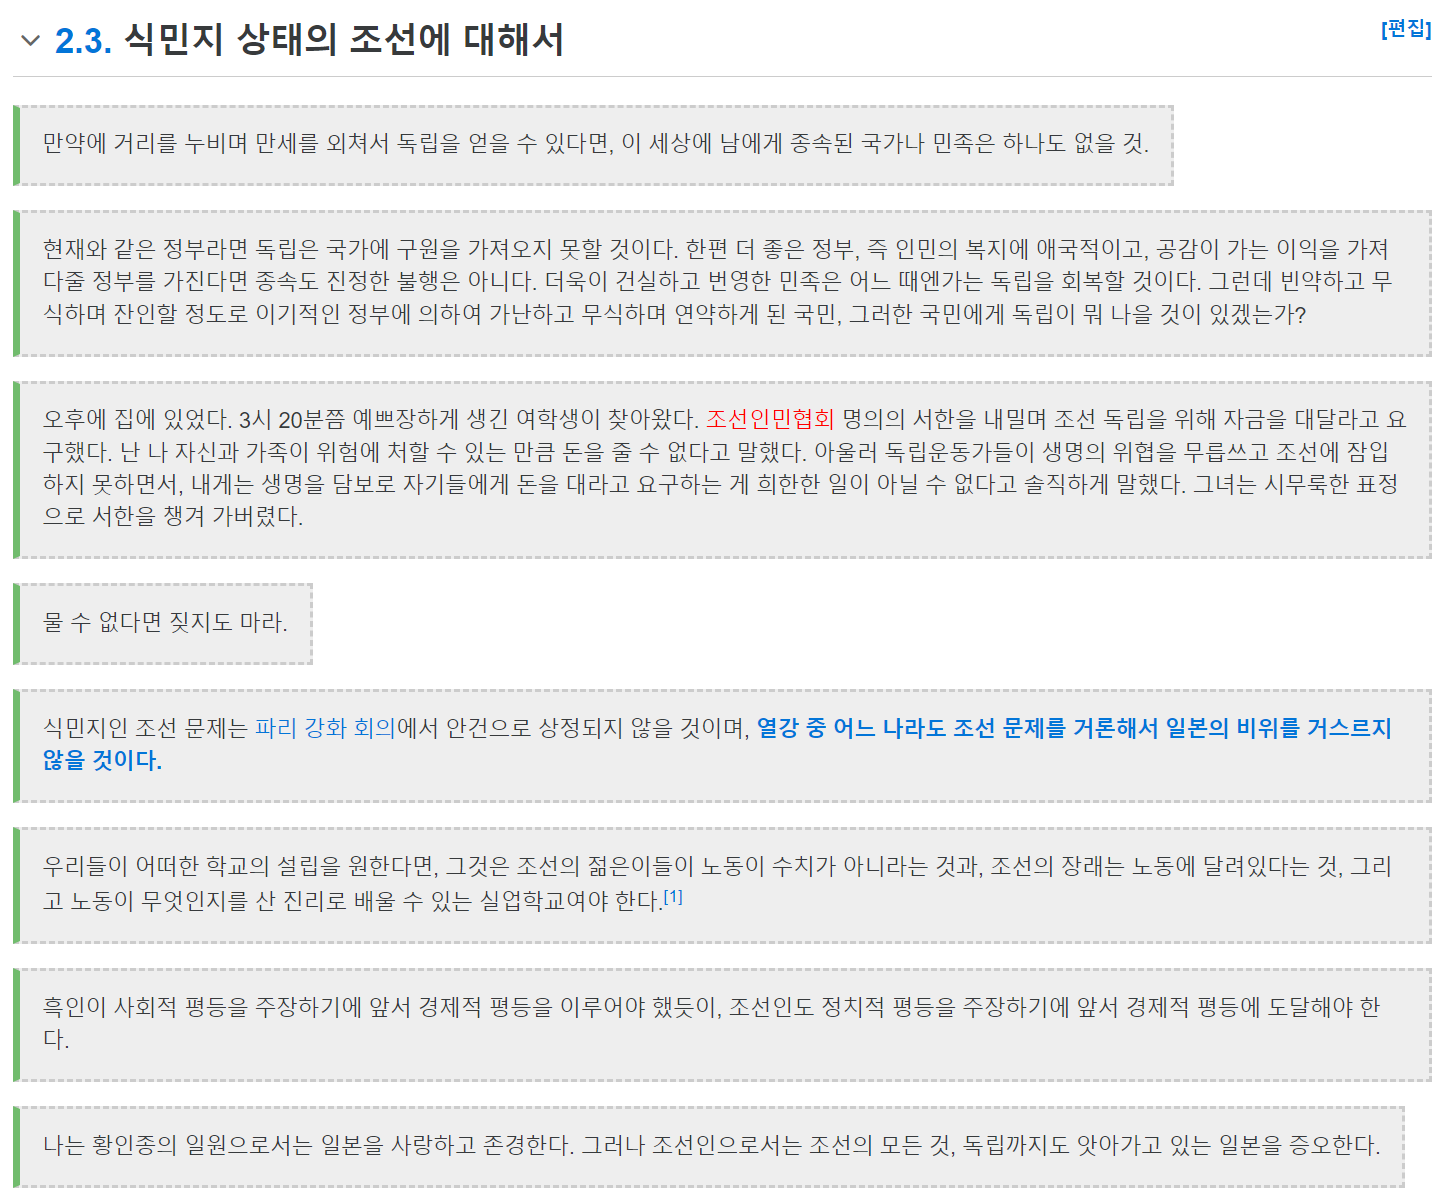The width and height of the screenshot is (1451, 1204).
Task: Open the [편집] edit link
Action: pyautogui.click(x=1405, y=29)
